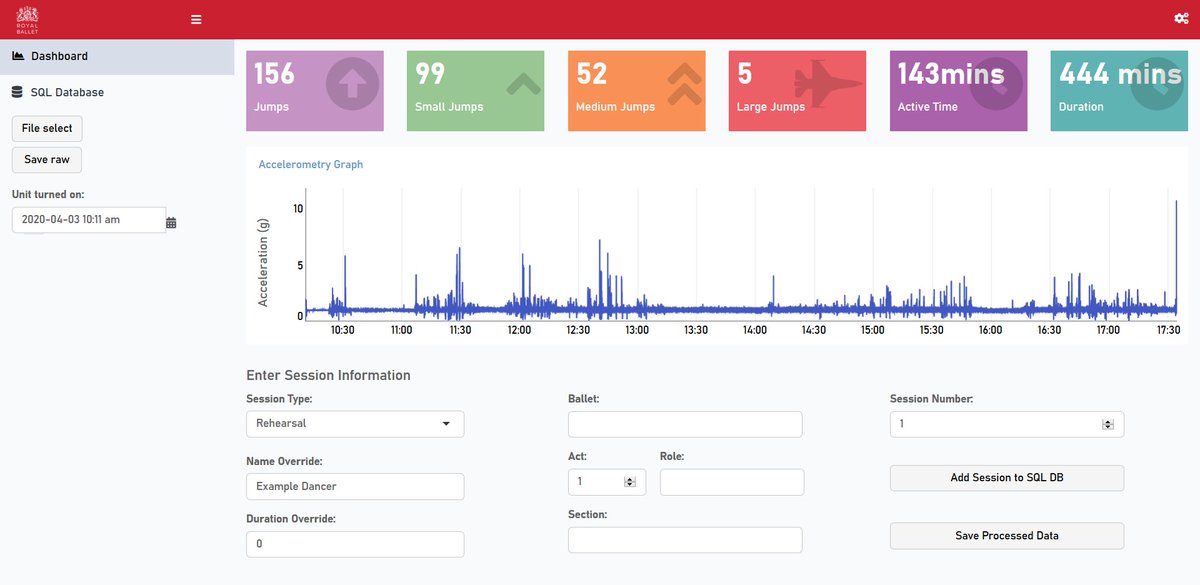Click the 444 mins Duration card
The width and height of the screenshot is (1200, 585).
(x=1120, y=90)
